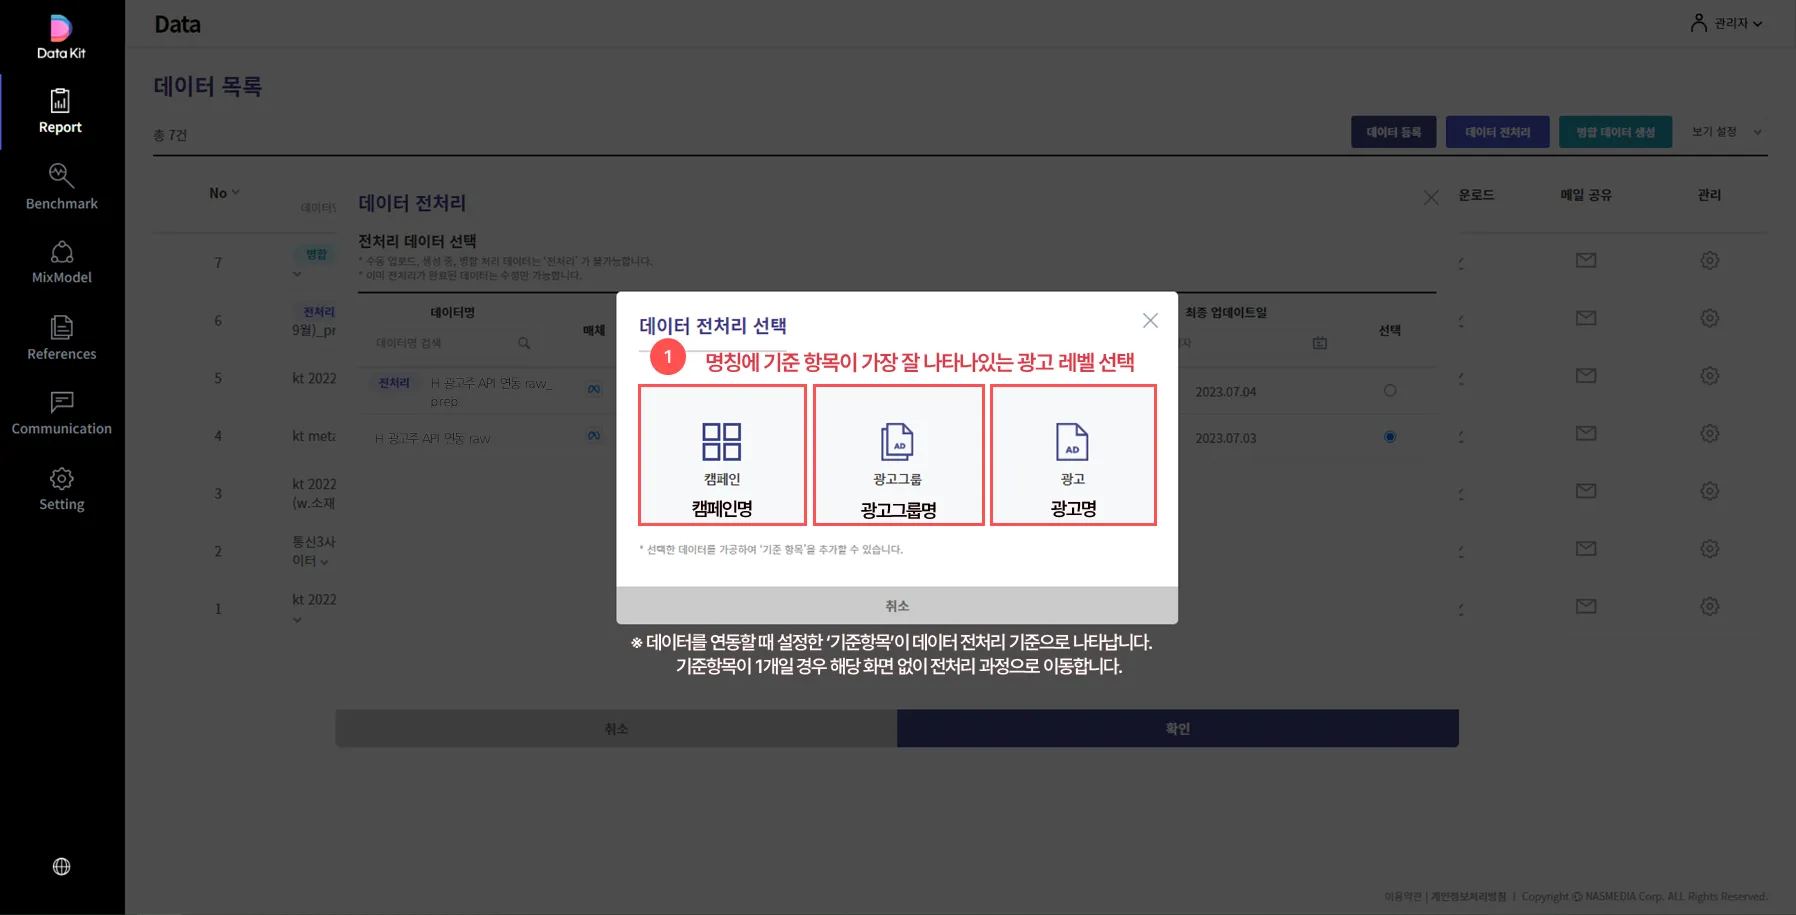Viewport: 1796px width, 915px height.
Task: Select the 광고 ad level card
Action: (x=1073, y=455)
